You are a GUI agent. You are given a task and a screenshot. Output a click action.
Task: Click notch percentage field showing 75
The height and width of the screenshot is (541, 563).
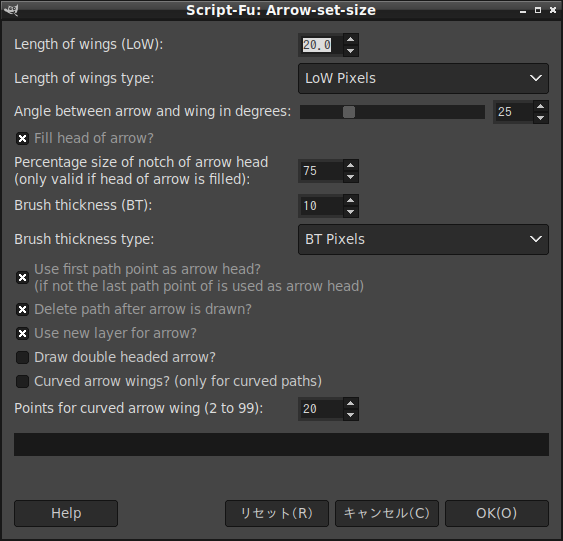321,171
